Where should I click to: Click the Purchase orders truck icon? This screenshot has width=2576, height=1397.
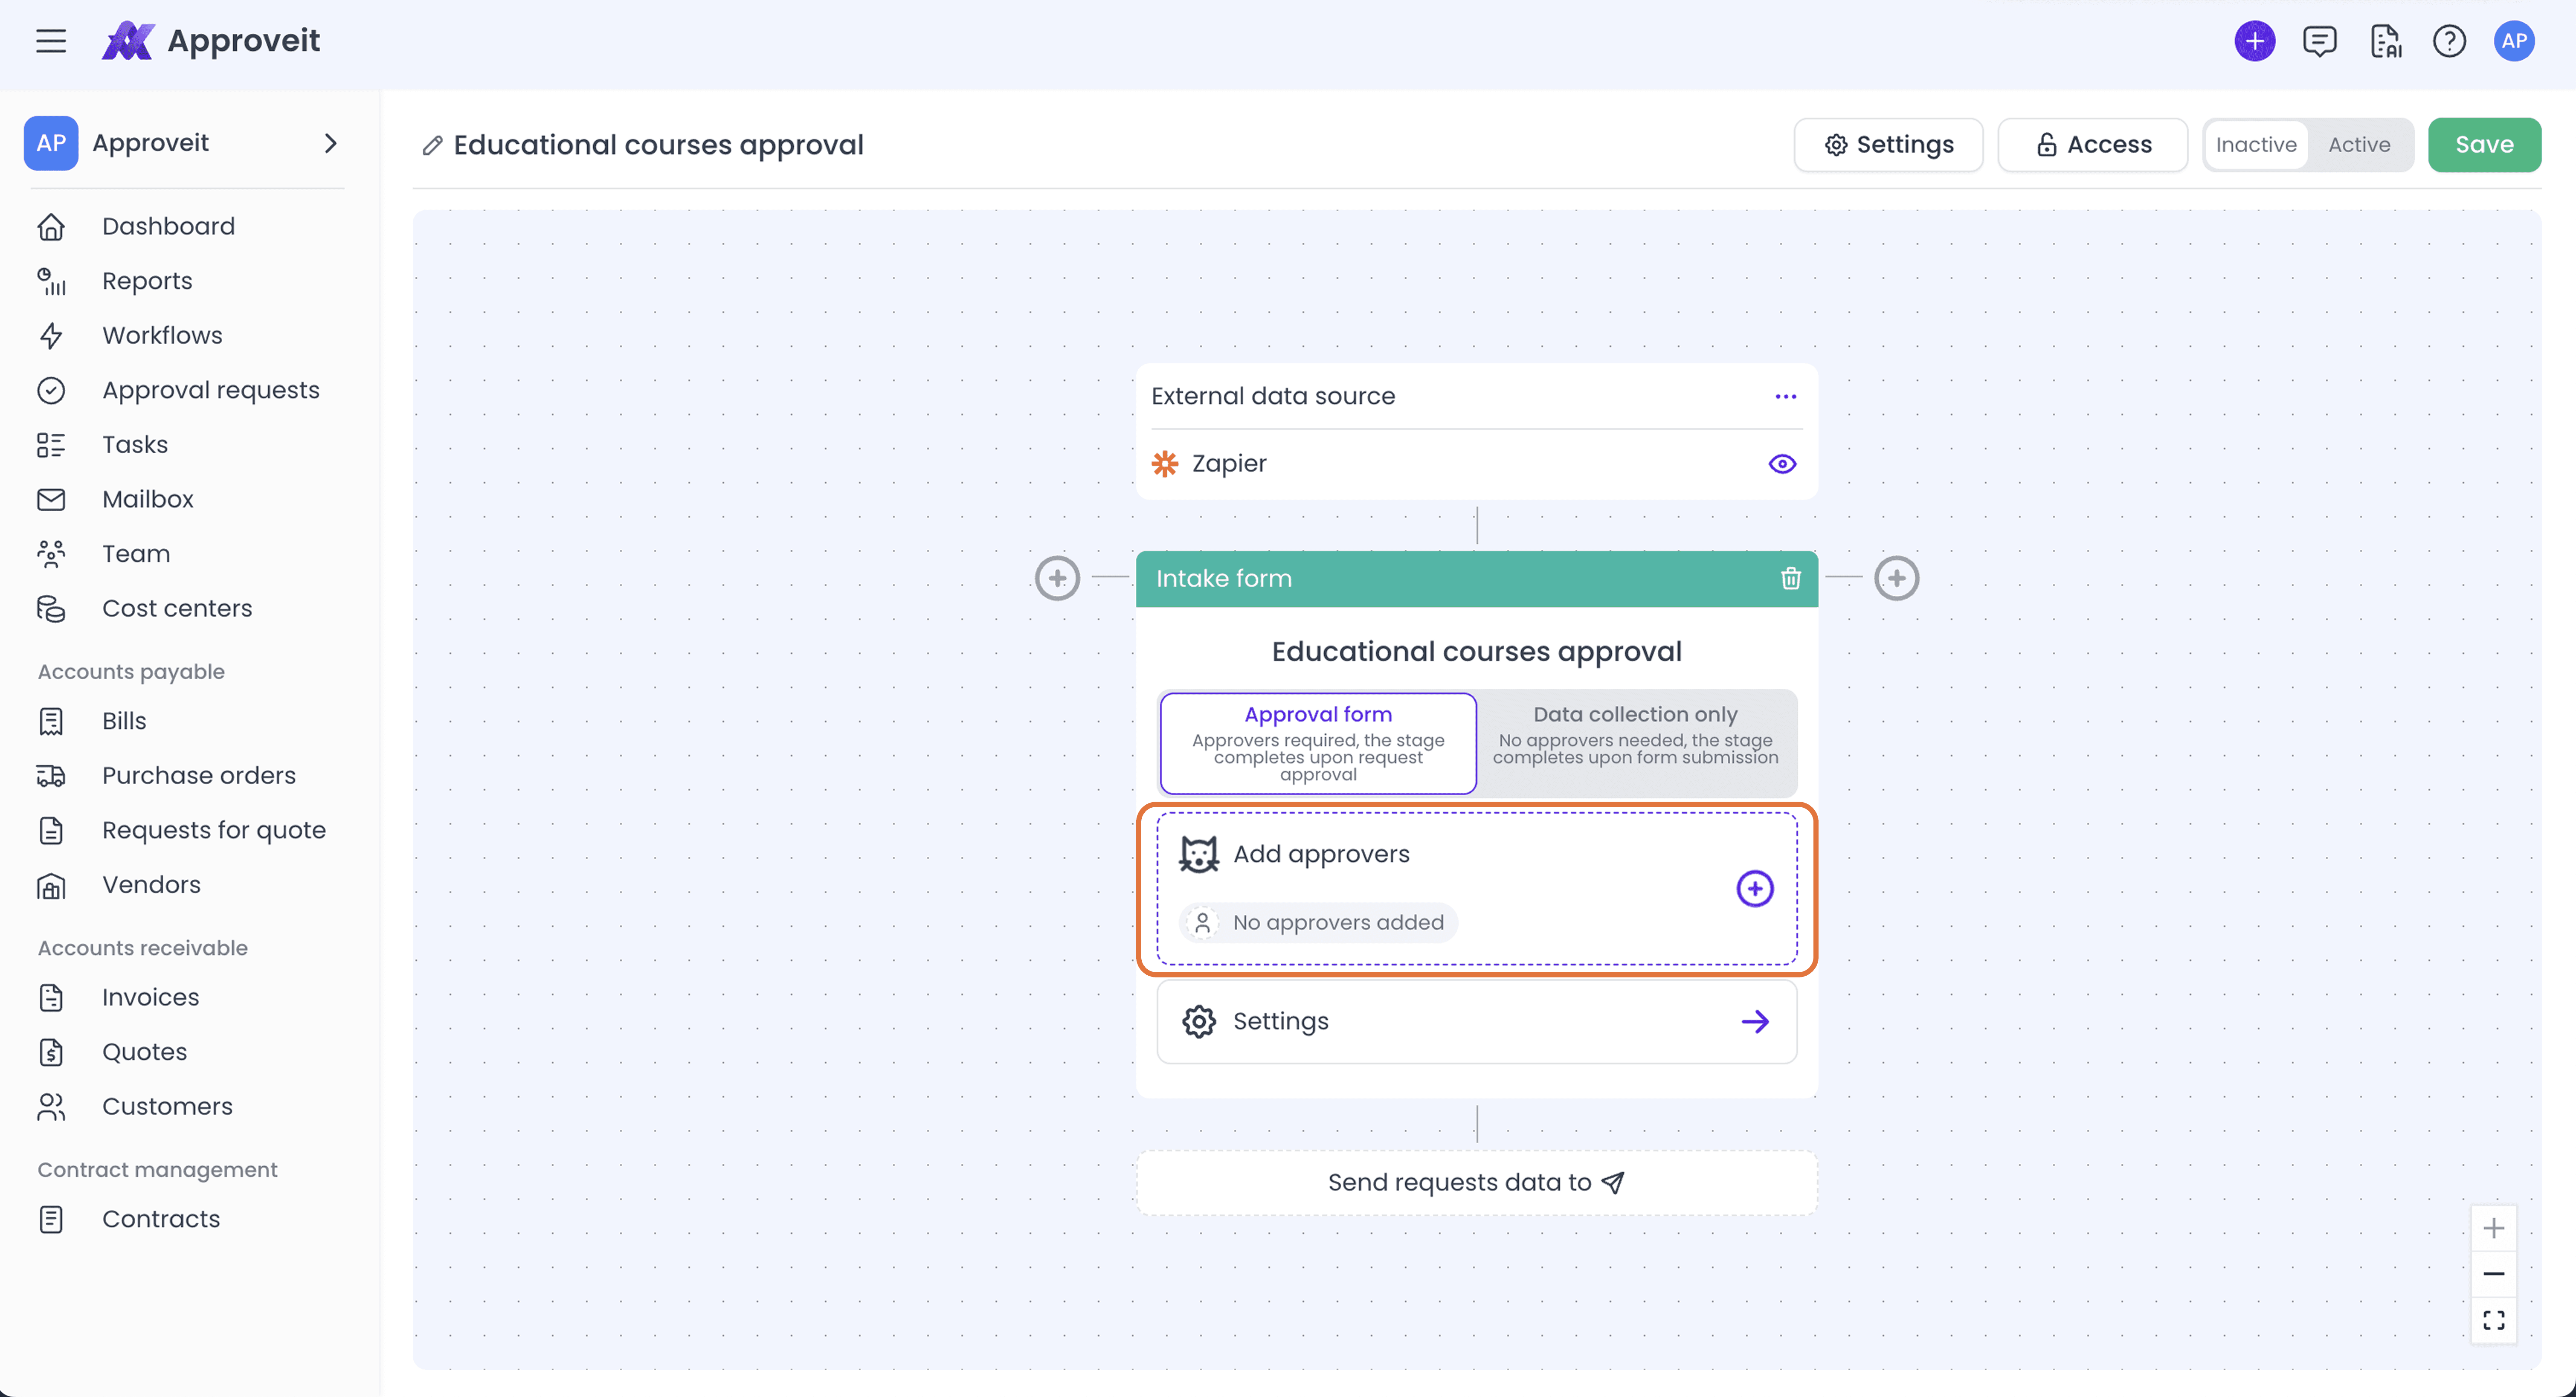[51, 776]
